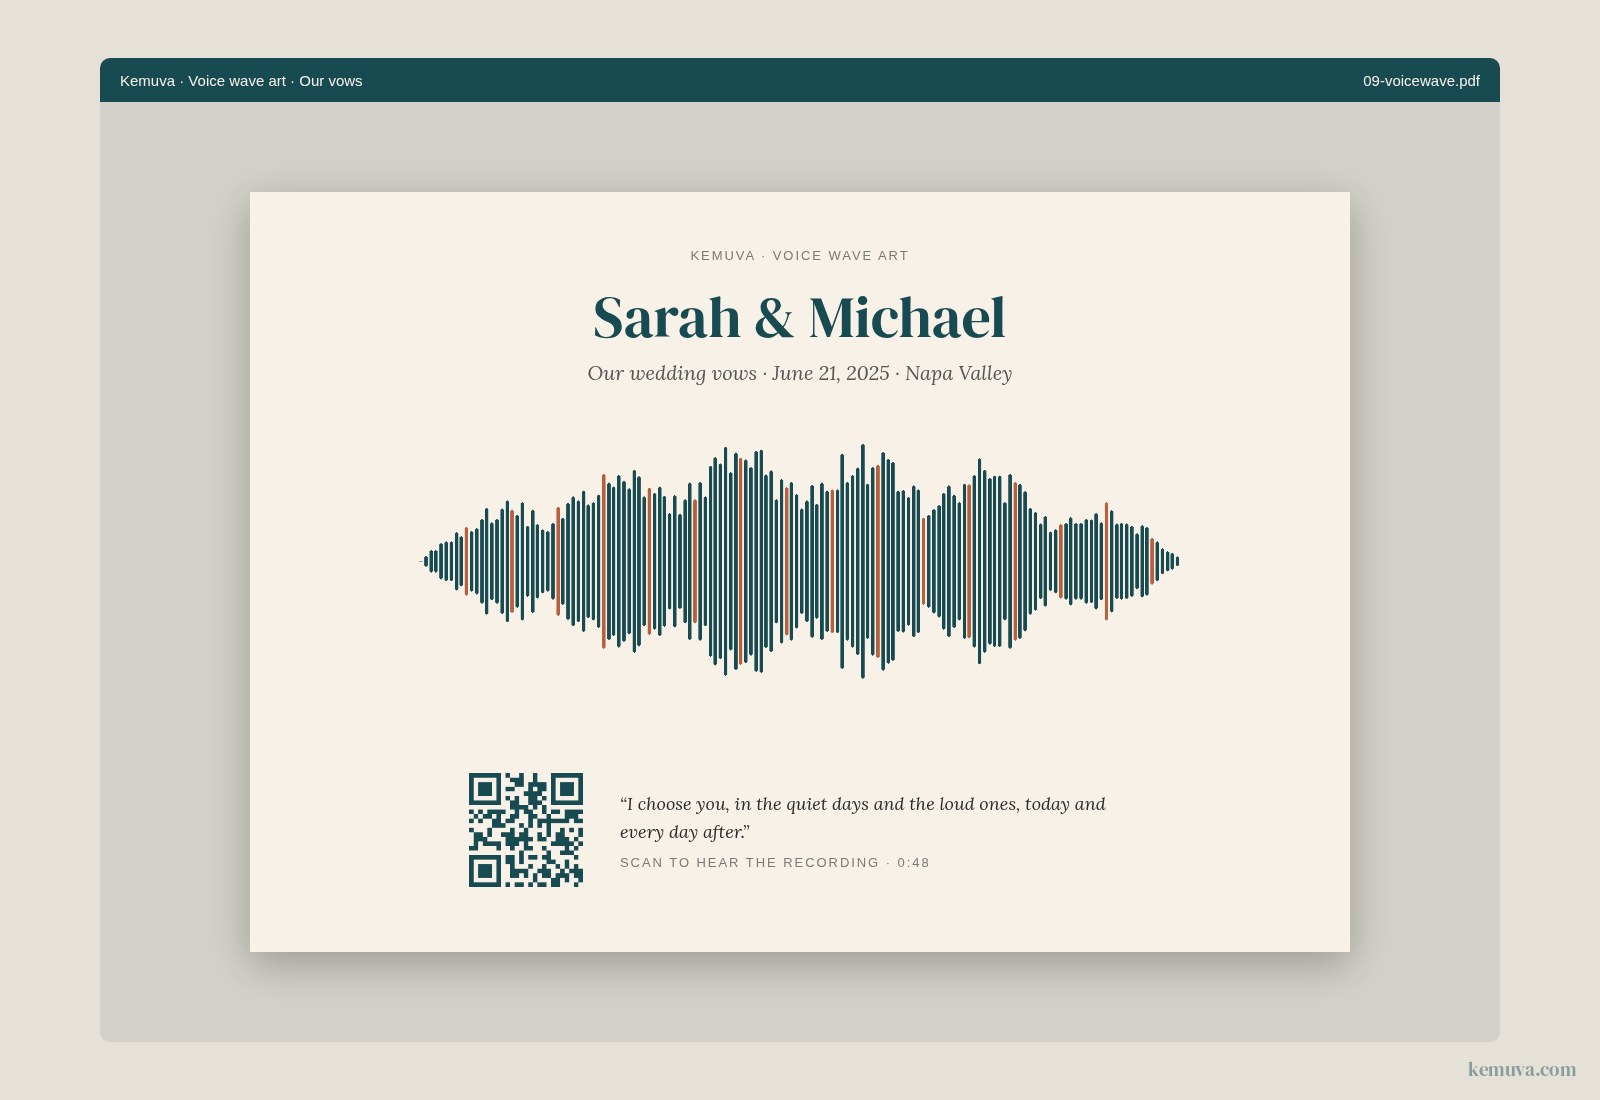The height and width of the screenshot is (1100, 1600).
Task: Select the 'Sarah & Michael' title
Action: pyautogui.click(x=799, y=318)
